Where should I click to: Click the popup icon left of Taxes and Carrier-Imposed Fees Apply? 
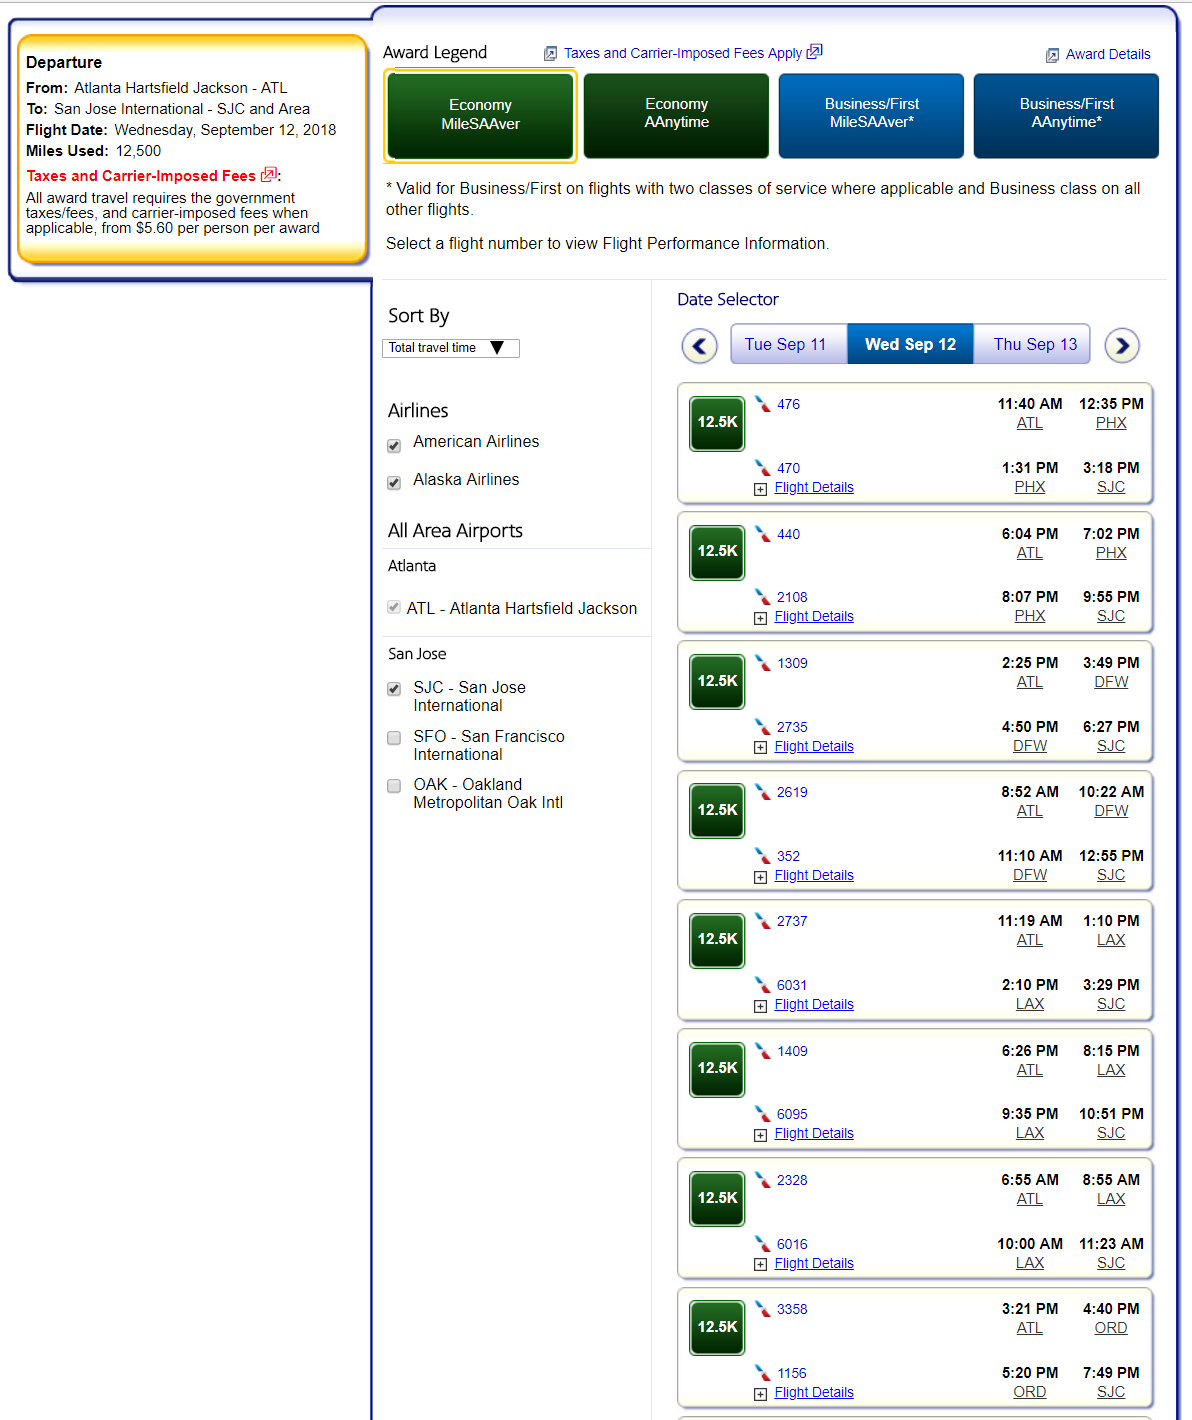550,54
